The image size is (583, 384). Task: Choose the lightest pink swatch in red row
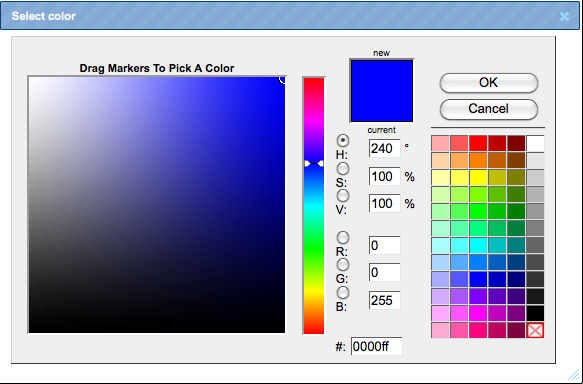[x=440, y=143]
